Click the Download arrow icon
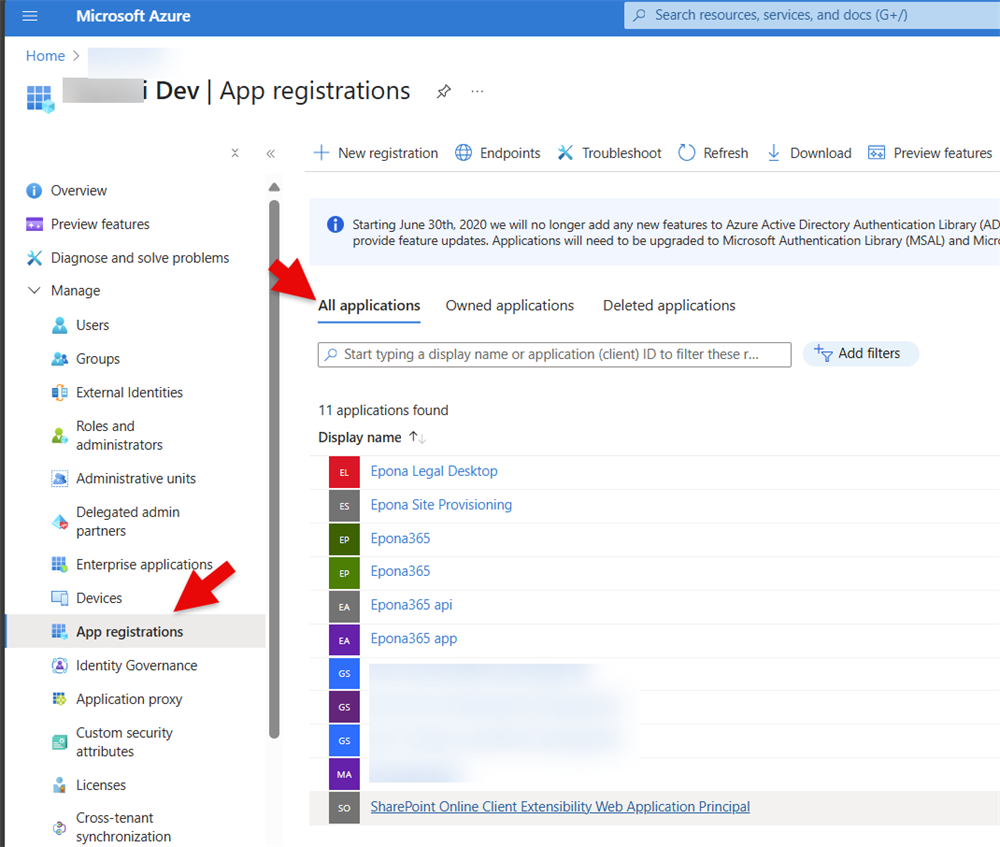Viewport: 1000px width, 847px height. (x=774, y=153)
